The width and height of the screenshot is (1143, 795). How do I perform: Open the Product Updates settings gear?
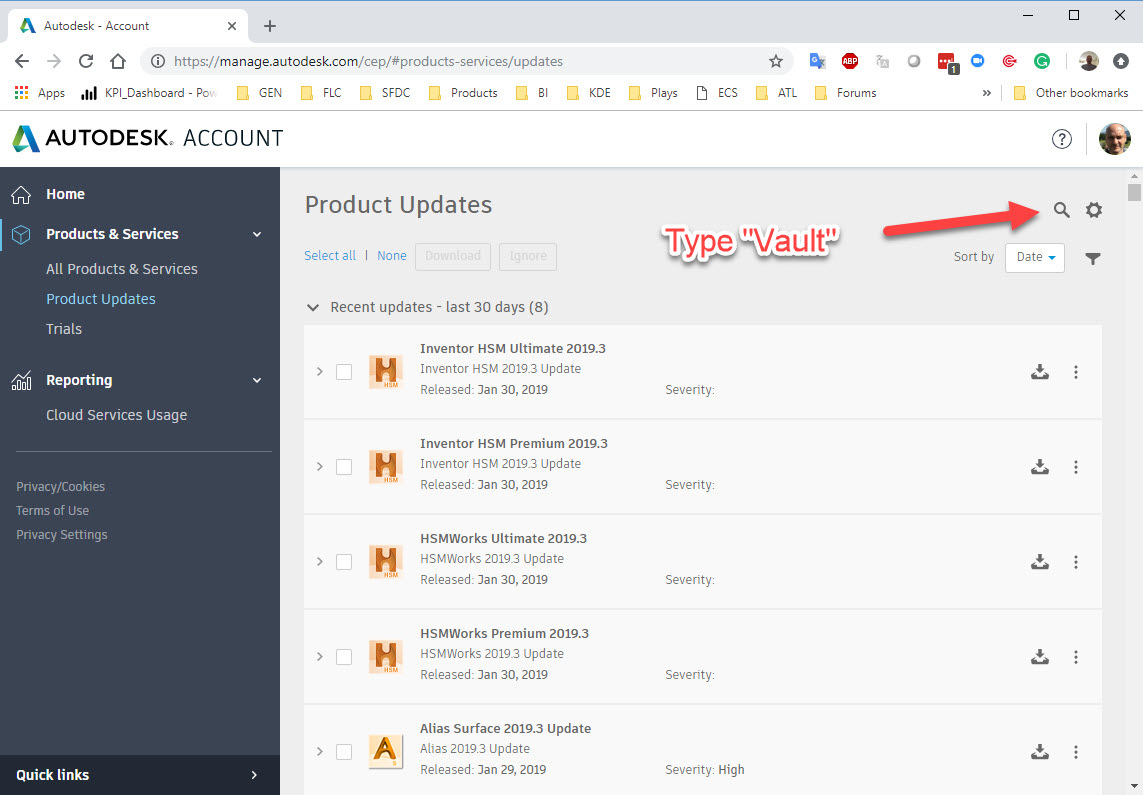pos(1093,210)
